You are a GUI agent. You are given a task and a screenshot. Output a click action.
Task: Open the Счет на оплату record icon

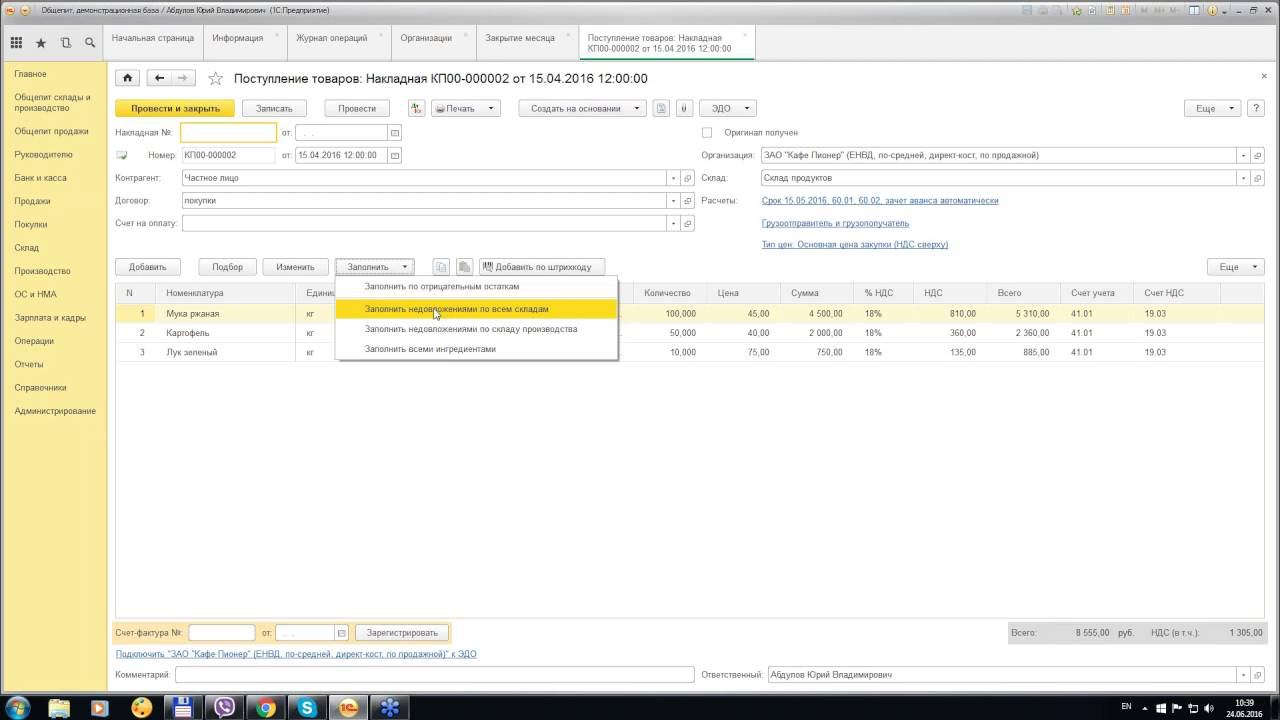coord(687,223)
